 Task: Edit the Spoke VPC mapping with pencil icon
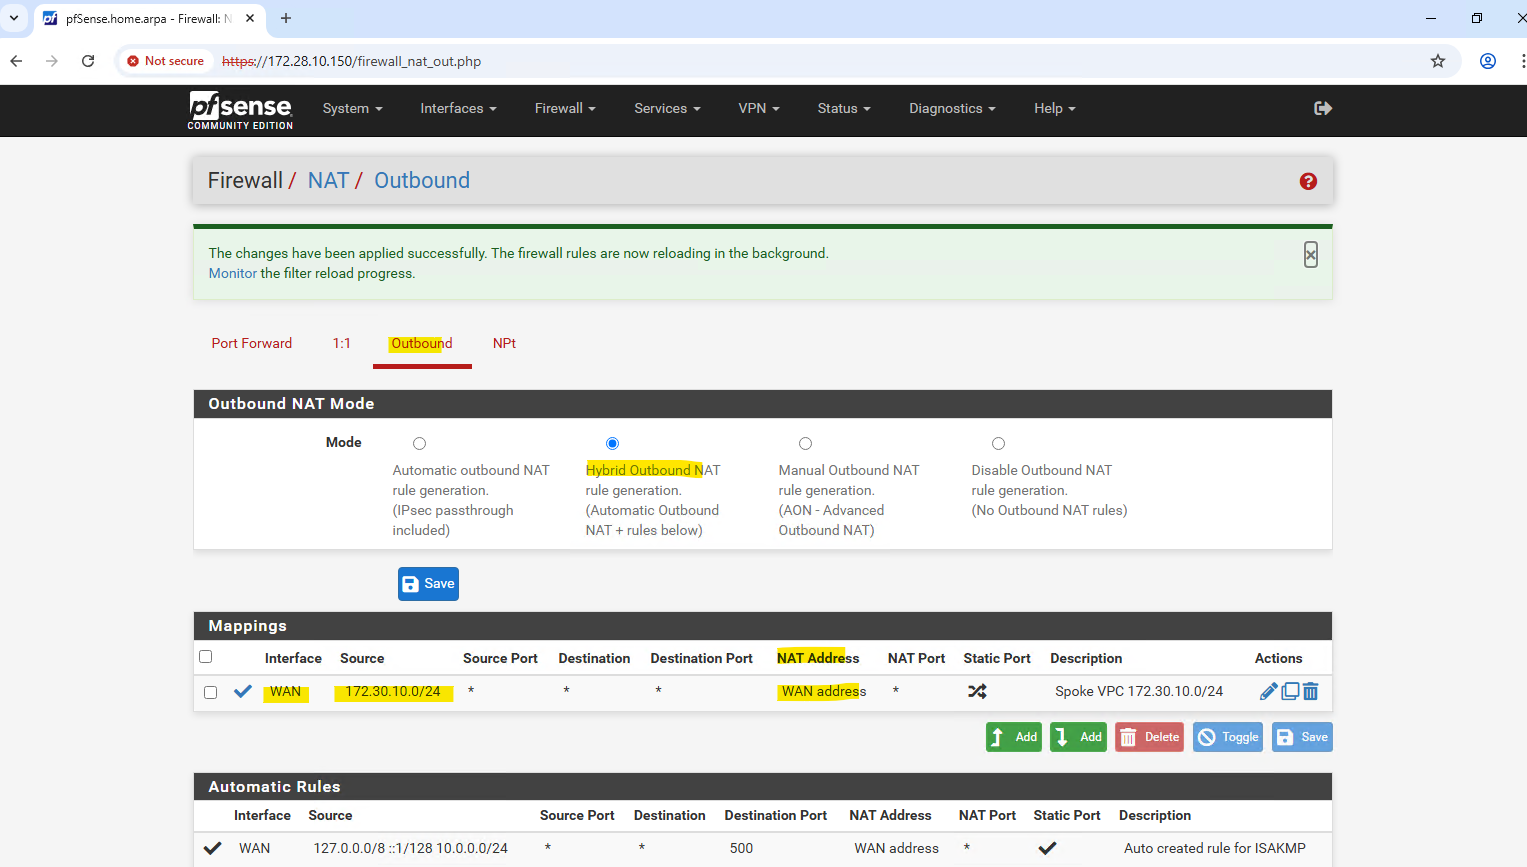pyautogui.click(x=1268, y=691)
